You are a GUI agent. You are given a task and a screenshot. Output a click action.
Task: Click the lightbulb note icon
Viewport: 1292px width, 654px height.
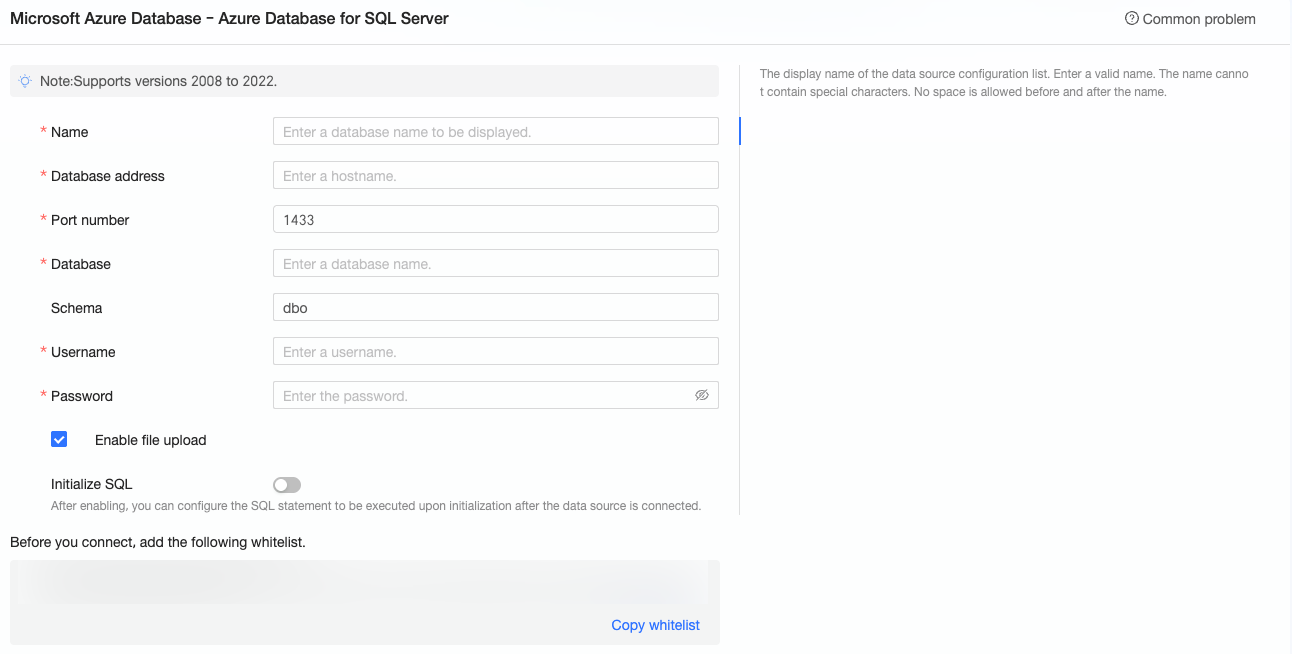25,81
